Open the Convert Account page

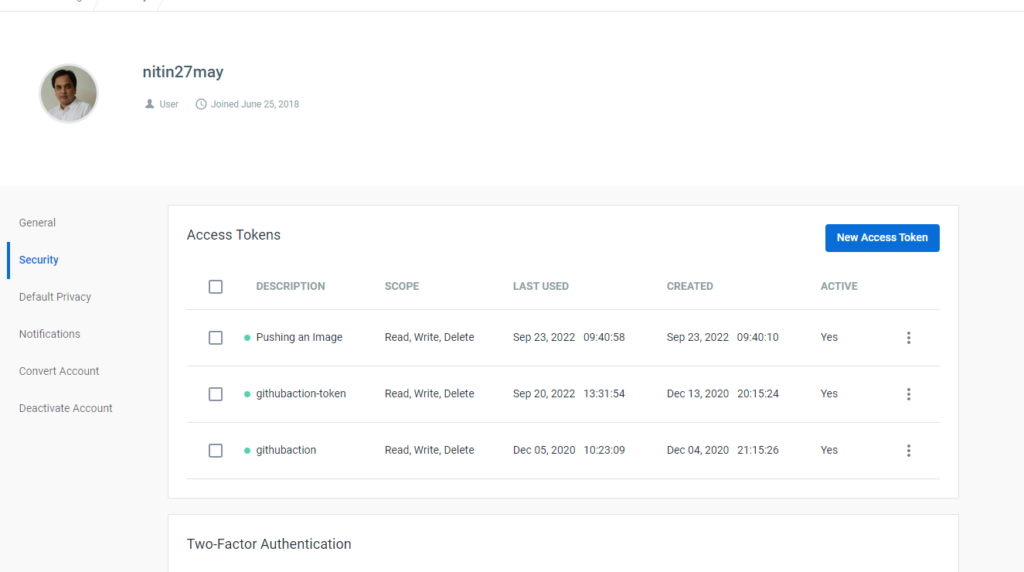coord(59,371)
